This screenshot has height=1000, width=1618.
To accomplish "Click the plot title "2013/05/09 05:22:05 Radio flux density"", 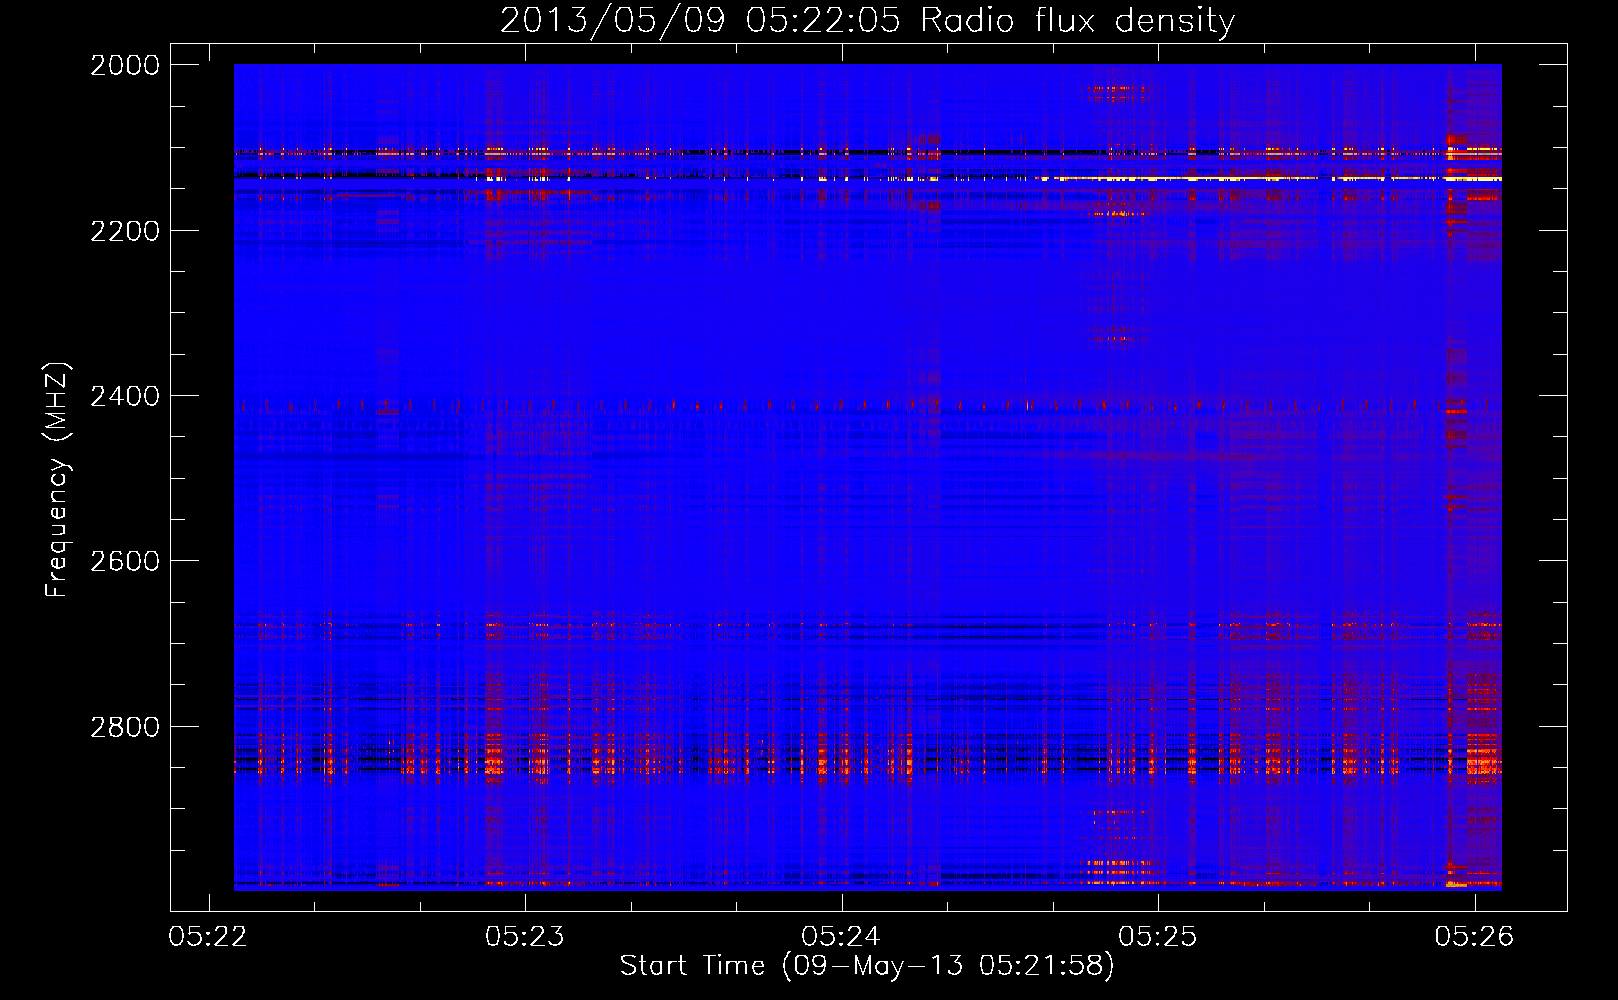I will pos(867,20).
